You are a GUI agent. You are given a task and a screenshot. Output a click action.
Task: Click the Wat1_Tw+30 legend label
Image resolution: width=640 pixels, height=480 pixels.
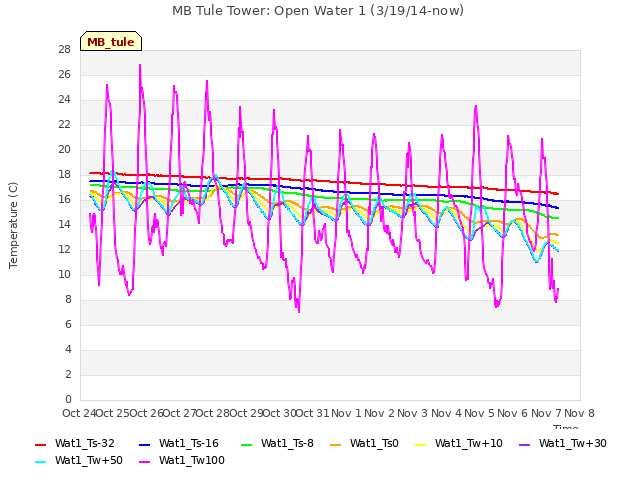[573, 443]
